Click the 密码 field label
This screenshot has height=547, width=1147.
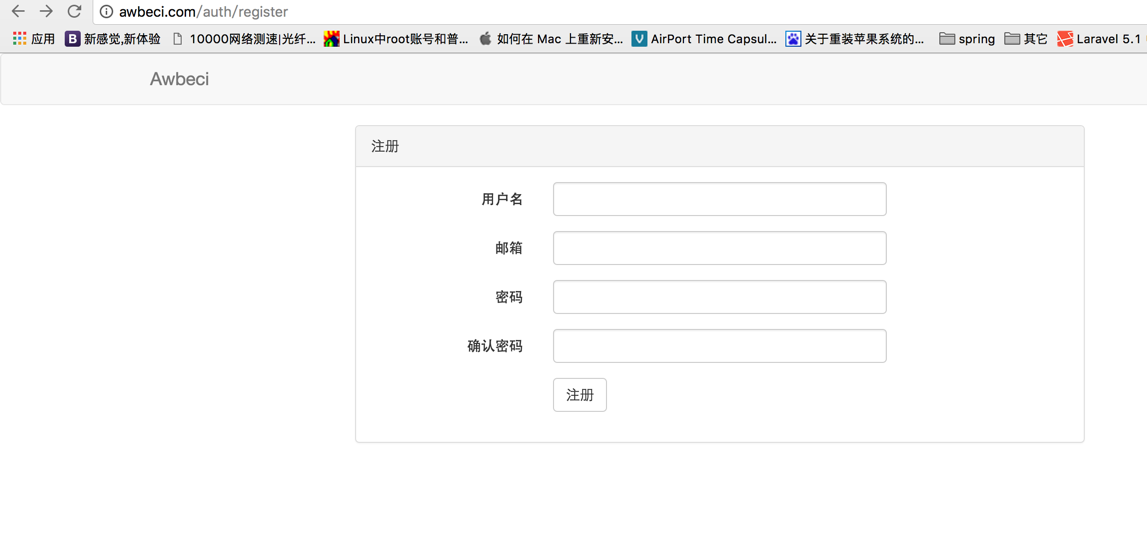tap(509, 297)
